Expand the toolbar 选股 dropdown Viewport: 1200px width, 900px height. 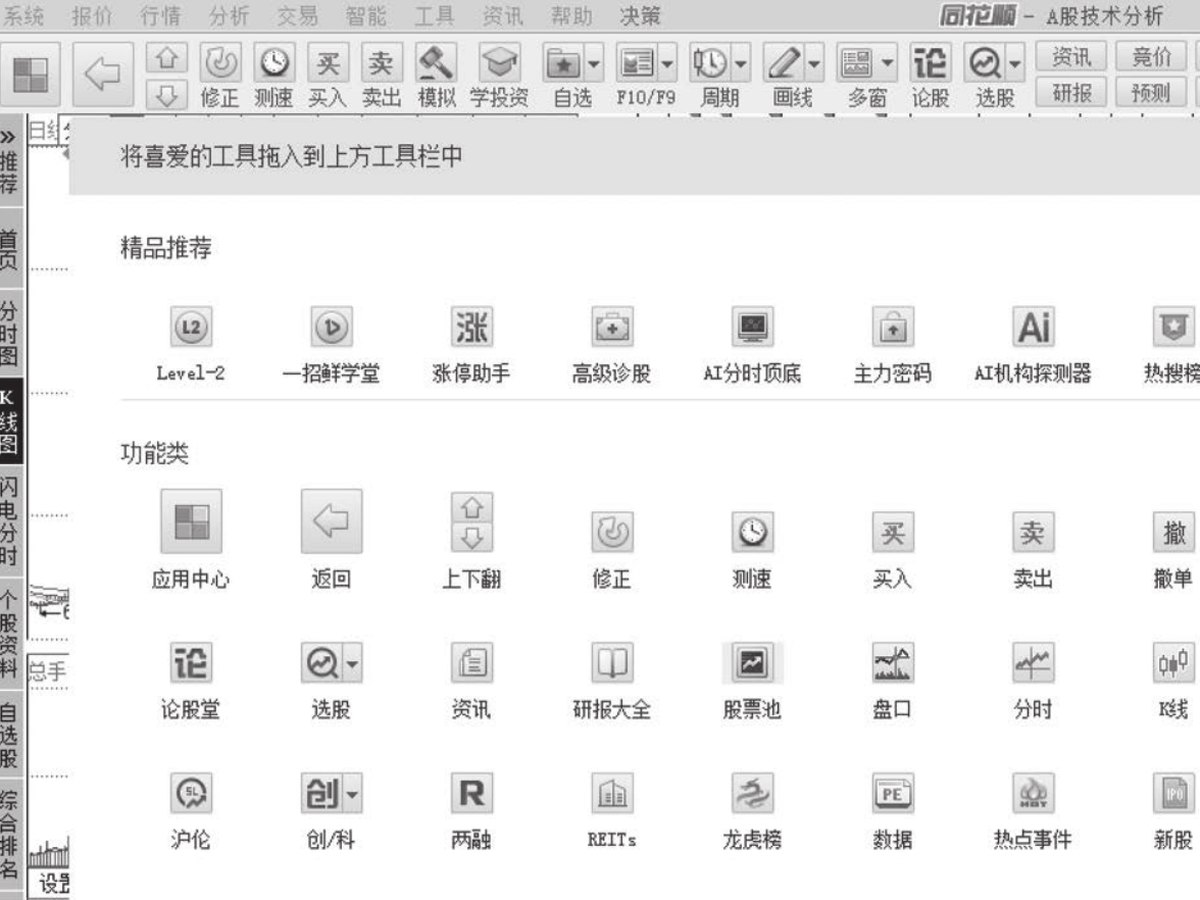pyautogui.click(x=1016, y=64)
